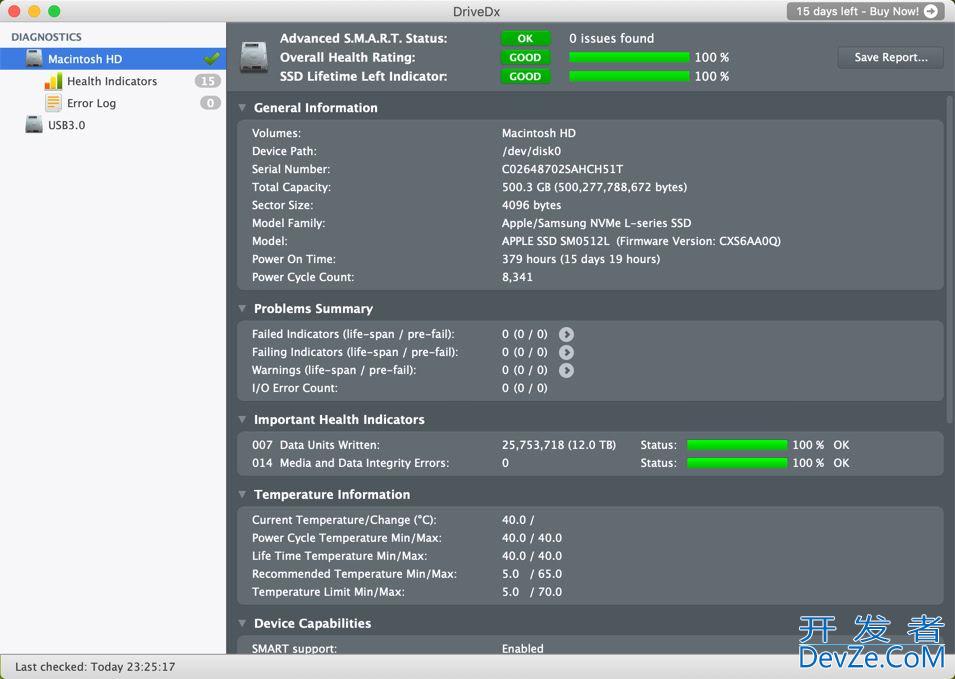Click Media and Data Integrity Errors status bar
This screenshot has width=955, height=679.
[x=737, y=463]
